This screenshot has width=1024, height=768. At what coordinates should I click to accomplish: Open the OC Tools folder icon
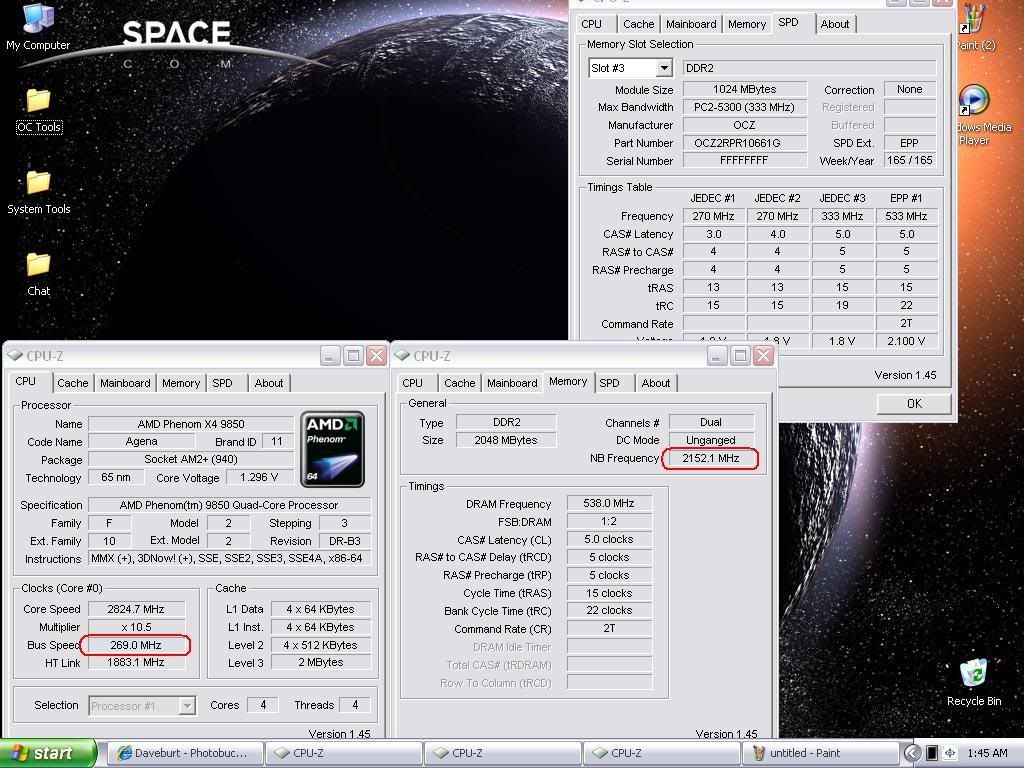pyautogui.click(x=39, y=110)
